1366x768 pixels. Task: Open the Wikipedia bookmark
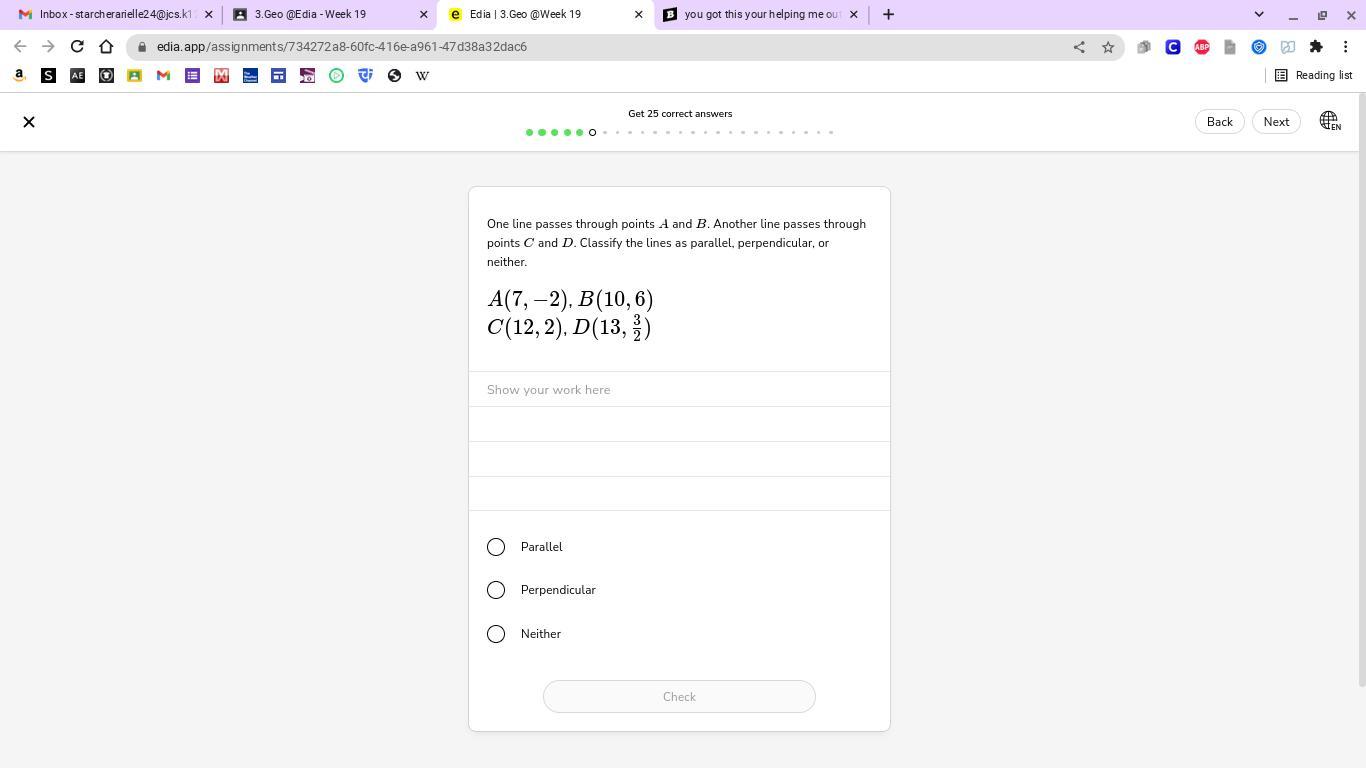point(422,76)
